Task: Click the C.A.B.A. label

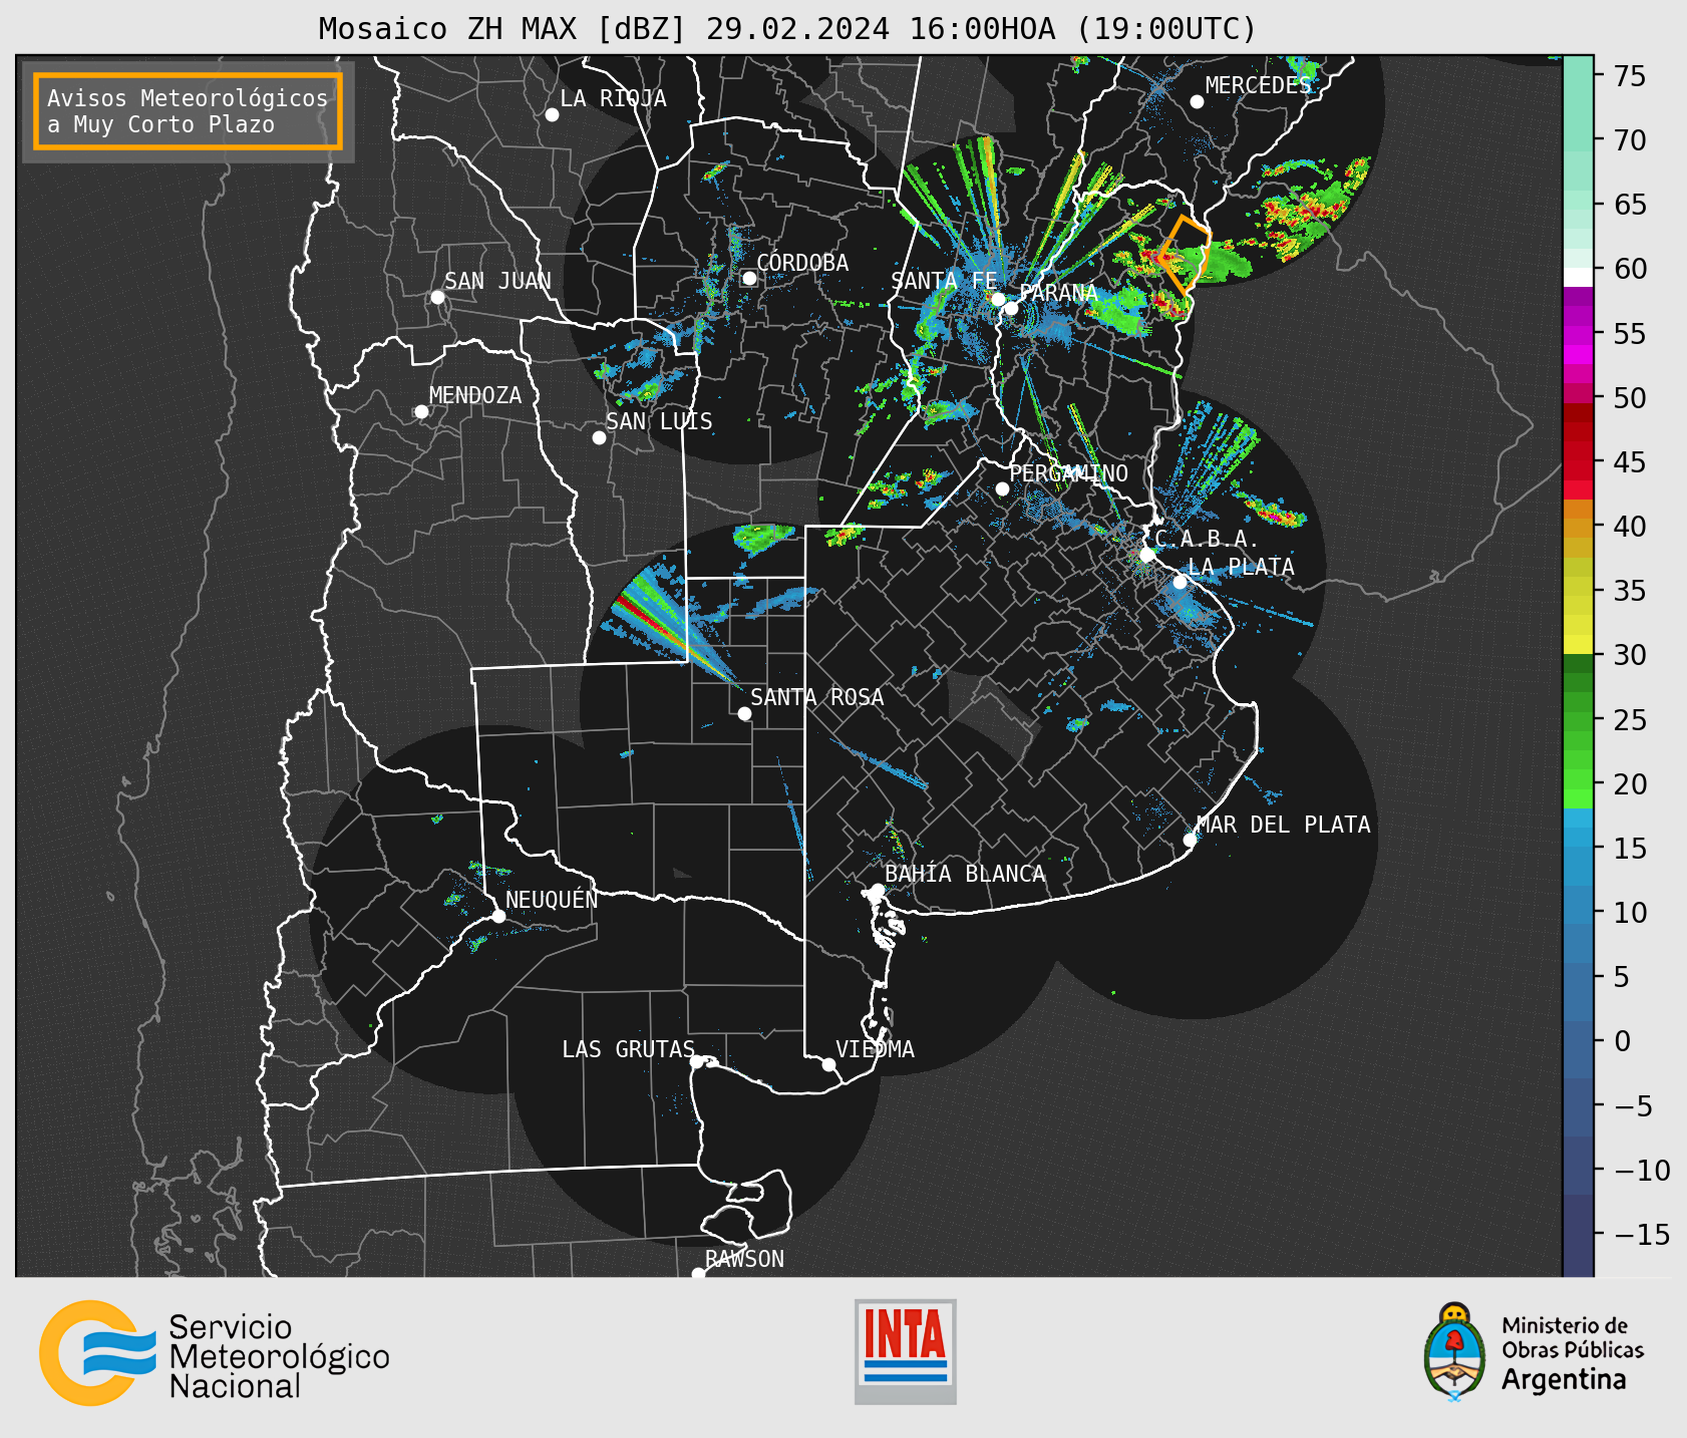Action: (1206, 539)
